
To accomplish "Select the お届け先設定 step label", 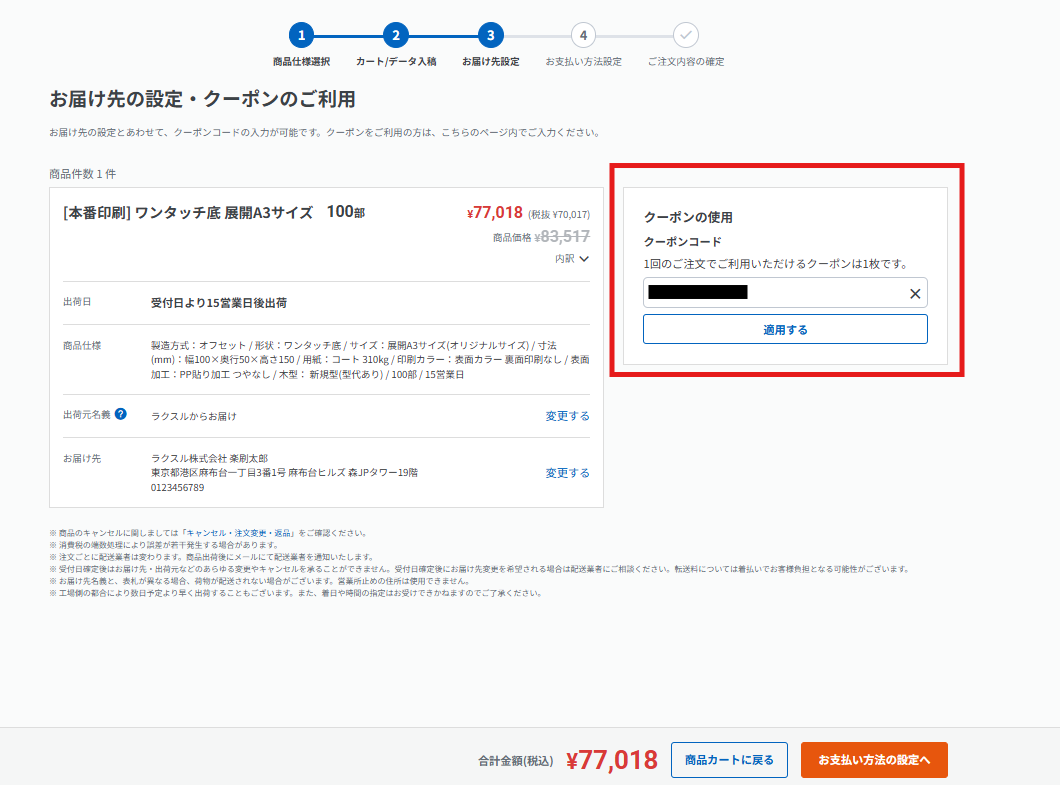I will click(x=491, y=62).
